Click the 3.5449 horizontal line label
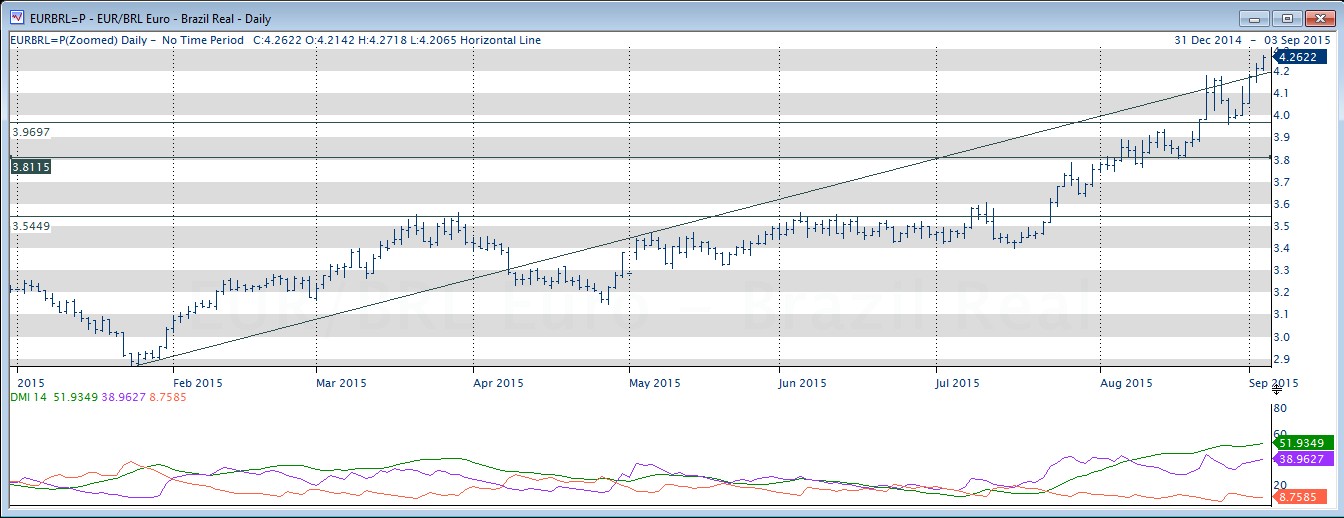Image resolution: width=1344 pixels, height=518 pixels. [30, 227]
